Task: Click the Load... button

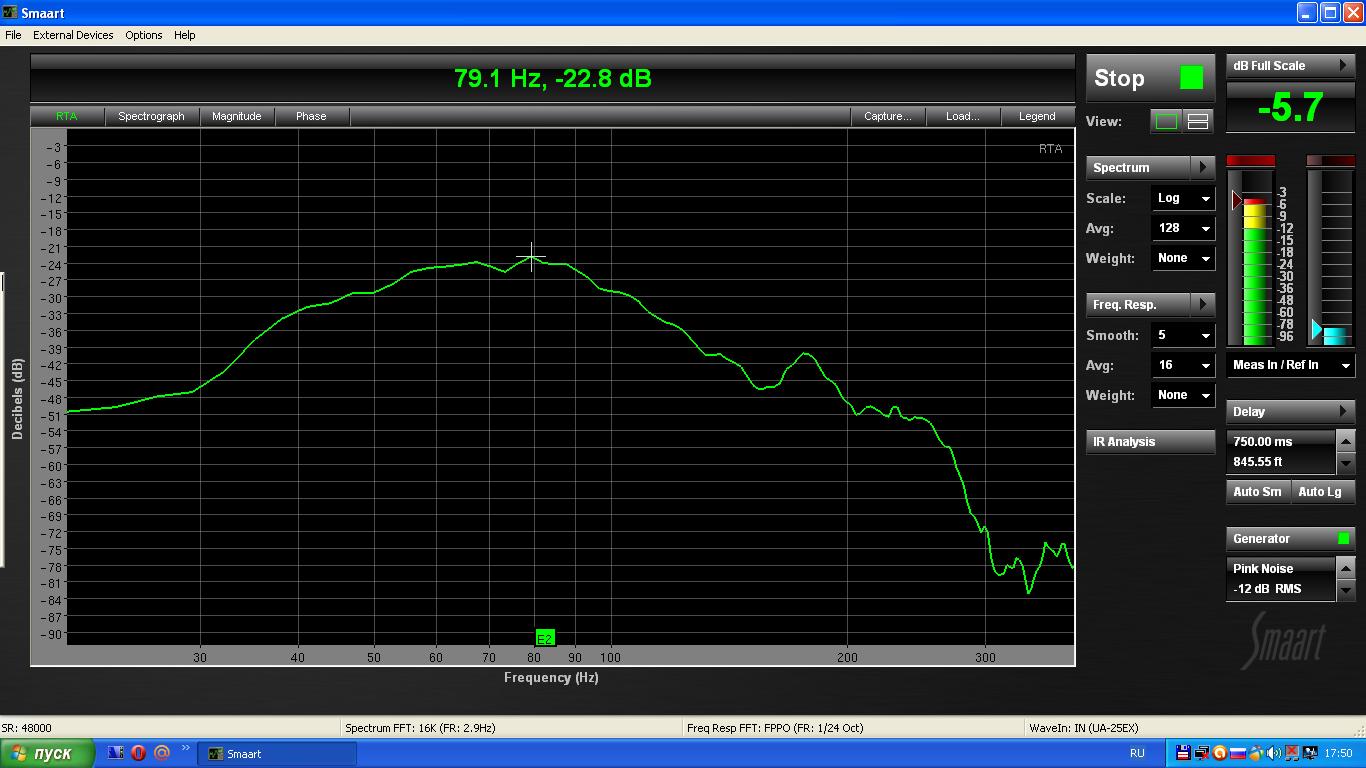Action: [962, 116]
